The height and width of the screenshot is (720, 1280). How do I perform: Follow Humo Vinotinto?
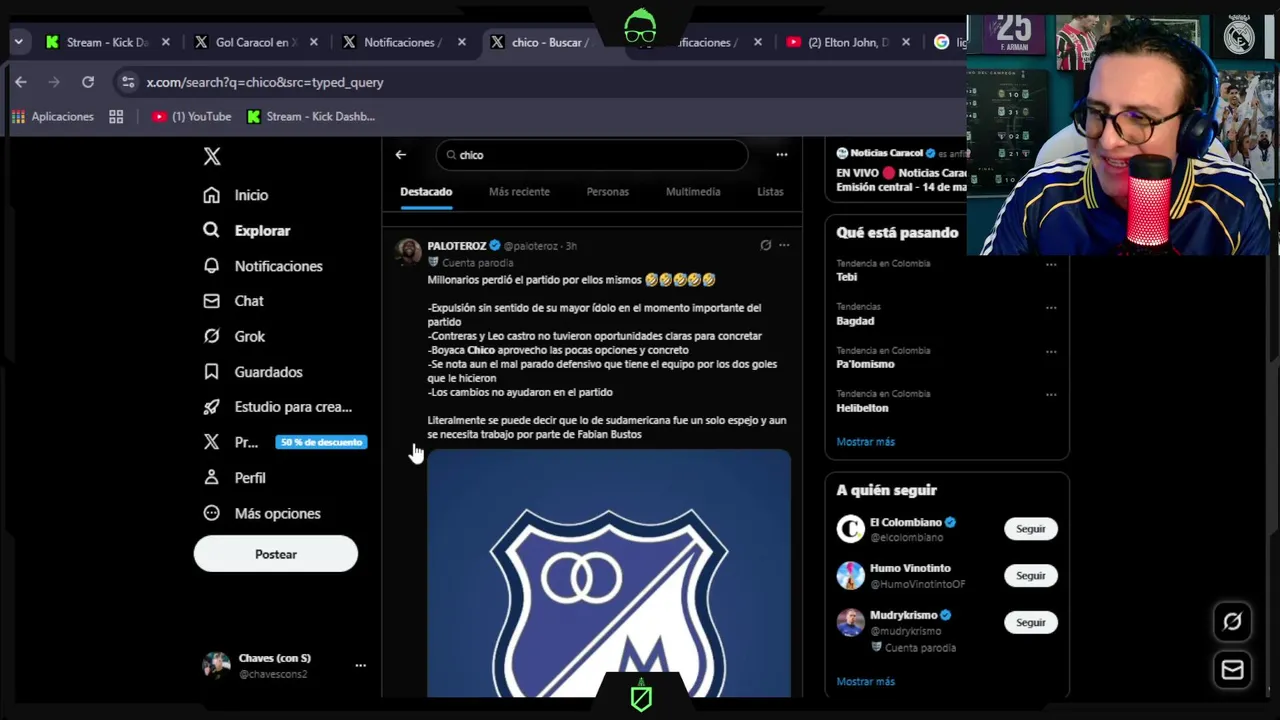pos(1030,576)
